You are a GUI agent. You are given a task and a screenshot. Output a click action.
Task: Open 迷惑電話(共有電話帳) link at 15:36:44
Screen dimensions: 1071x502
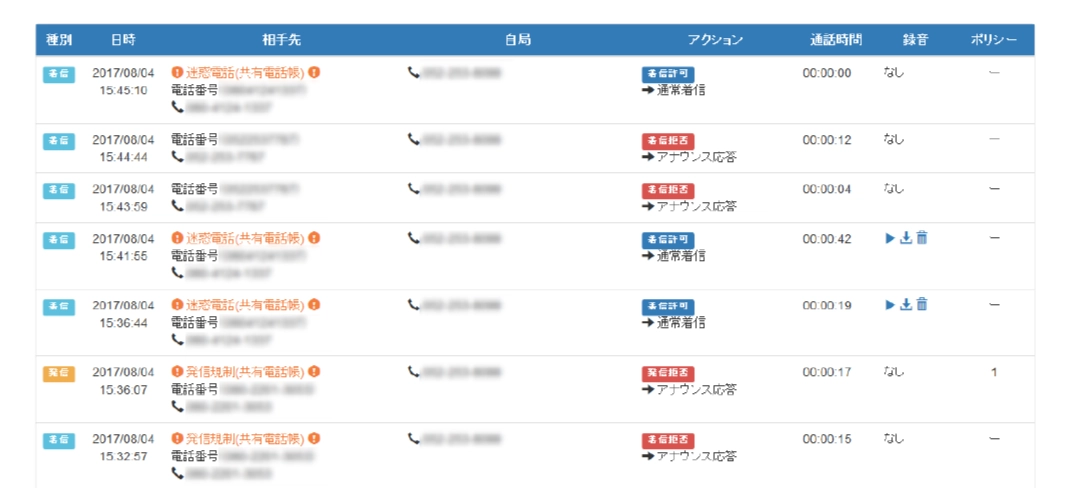click(245, 305)
